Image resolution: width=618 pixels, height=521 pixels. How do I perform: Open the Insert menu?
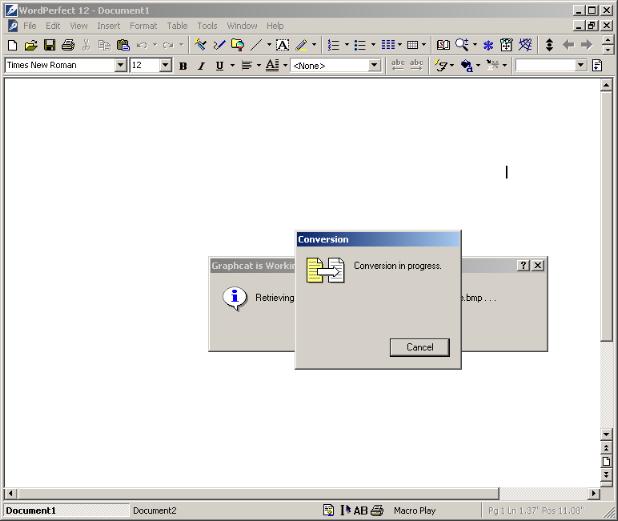coord(108,26)
